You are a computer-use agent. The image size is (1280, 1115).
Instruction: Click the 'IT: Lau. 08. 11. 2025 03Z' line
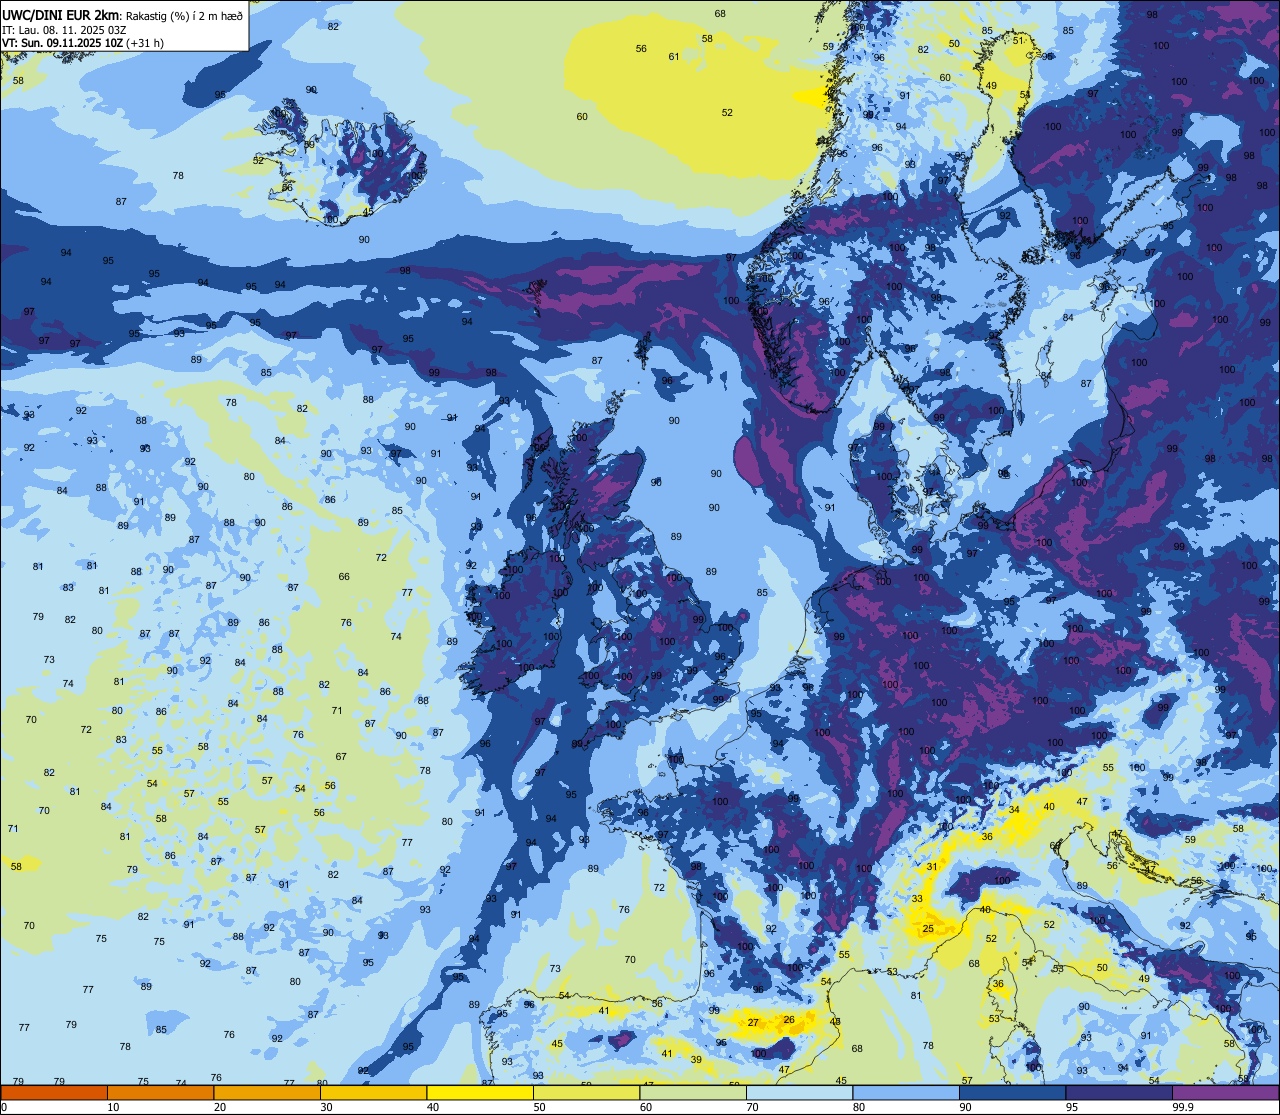(x=64, y=30)
